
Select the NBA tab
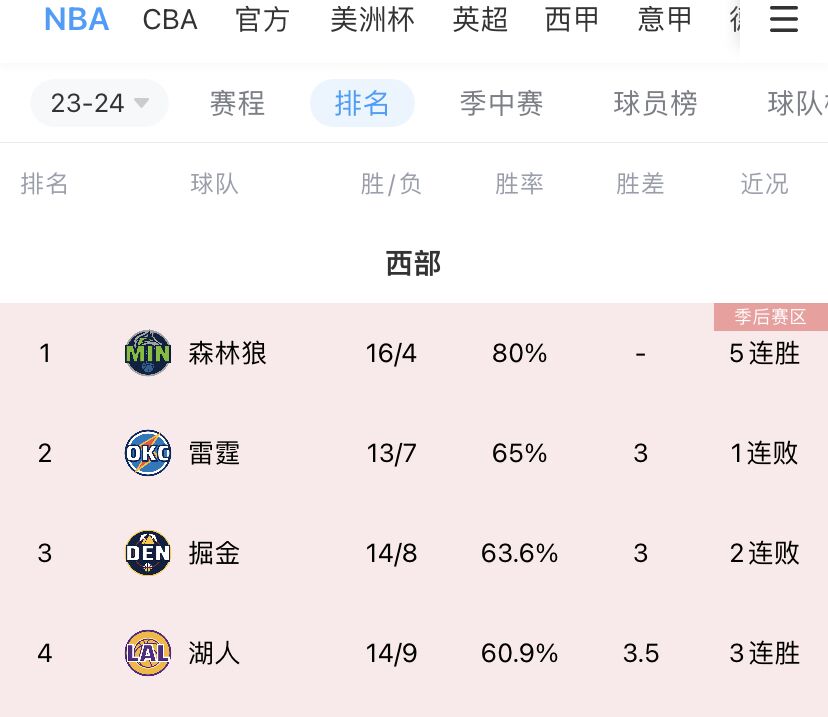click(77, 20)
